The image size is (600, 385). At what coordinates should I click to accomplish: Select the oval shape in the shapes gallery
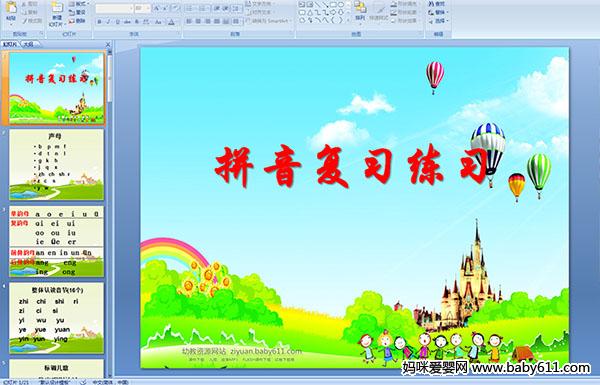point(340,5)
